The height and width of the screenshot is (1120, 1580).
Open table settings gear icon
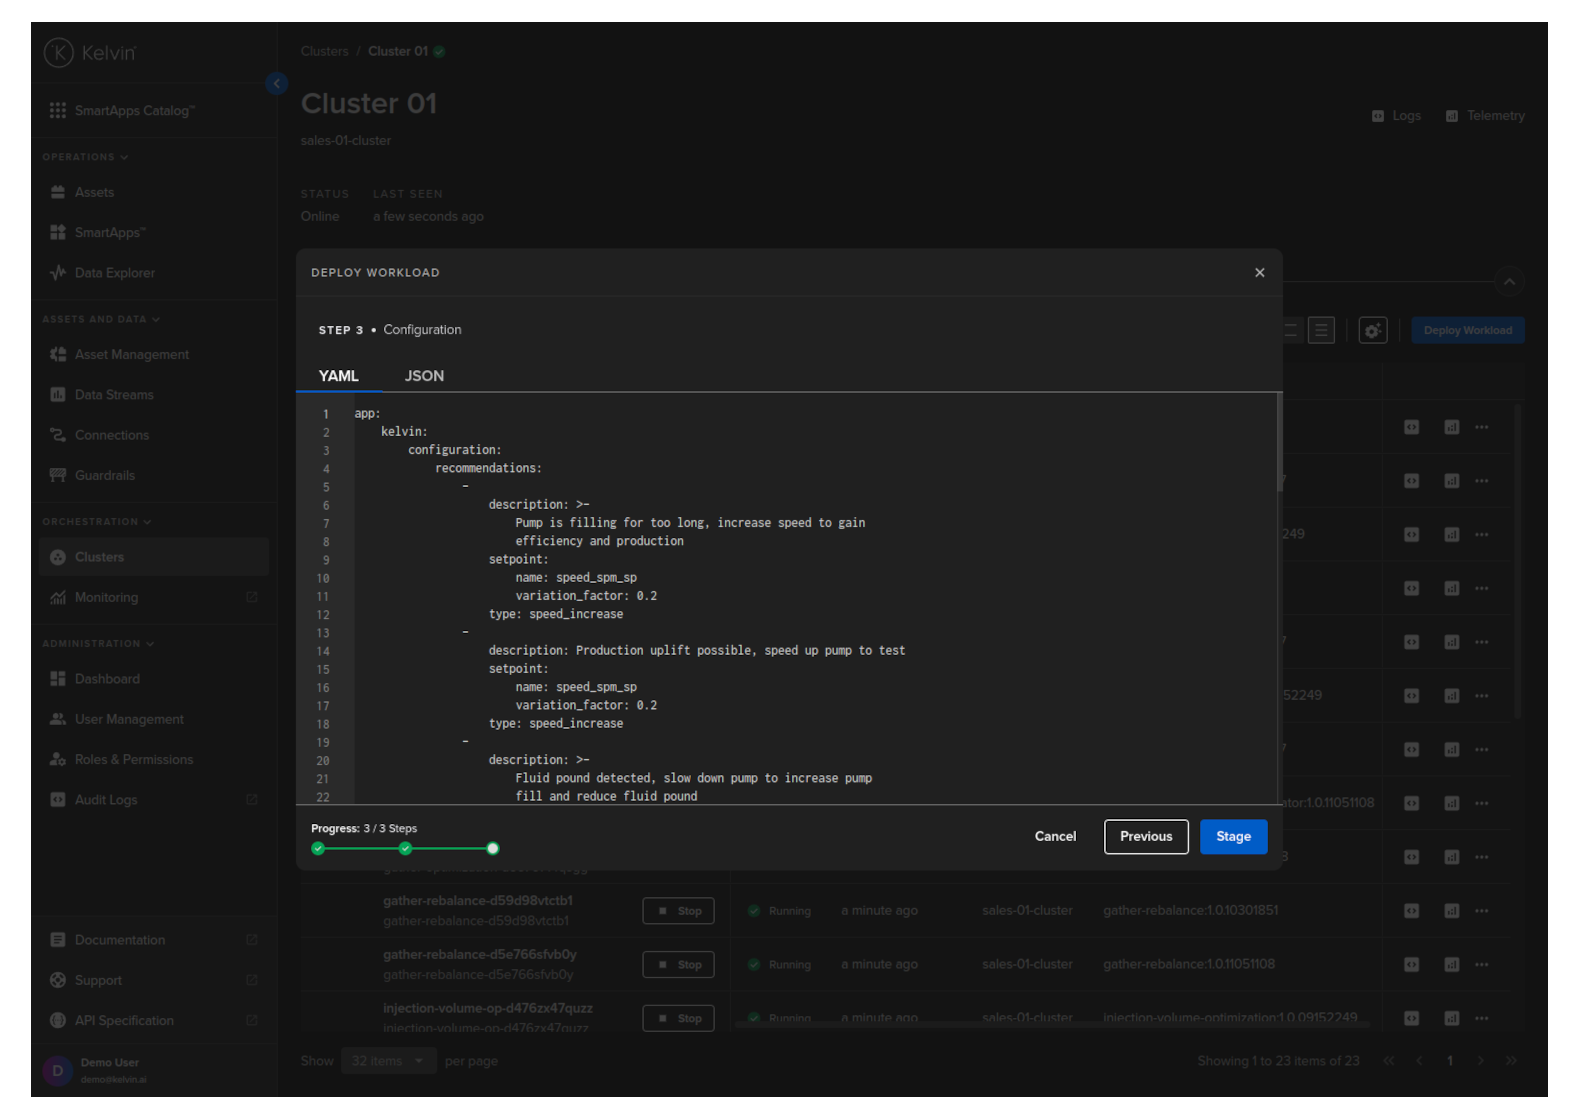point(1372,331)
